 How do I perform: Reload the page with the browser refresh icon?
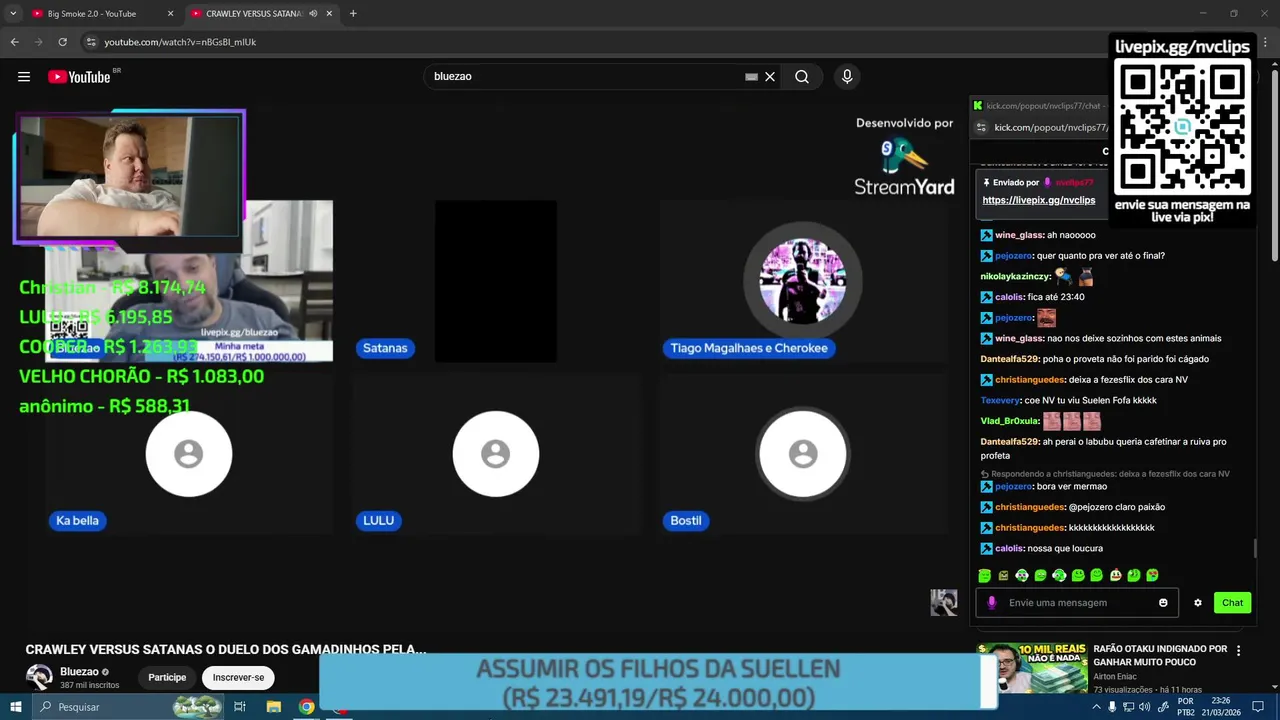62,42
